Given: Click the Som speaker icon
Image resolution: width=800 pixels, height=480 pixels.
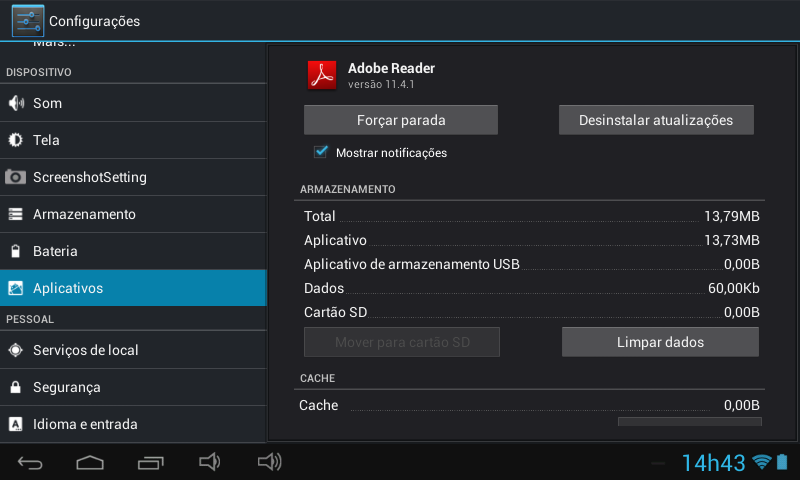Looking at the screenshot, I should (x=16, y=103).
